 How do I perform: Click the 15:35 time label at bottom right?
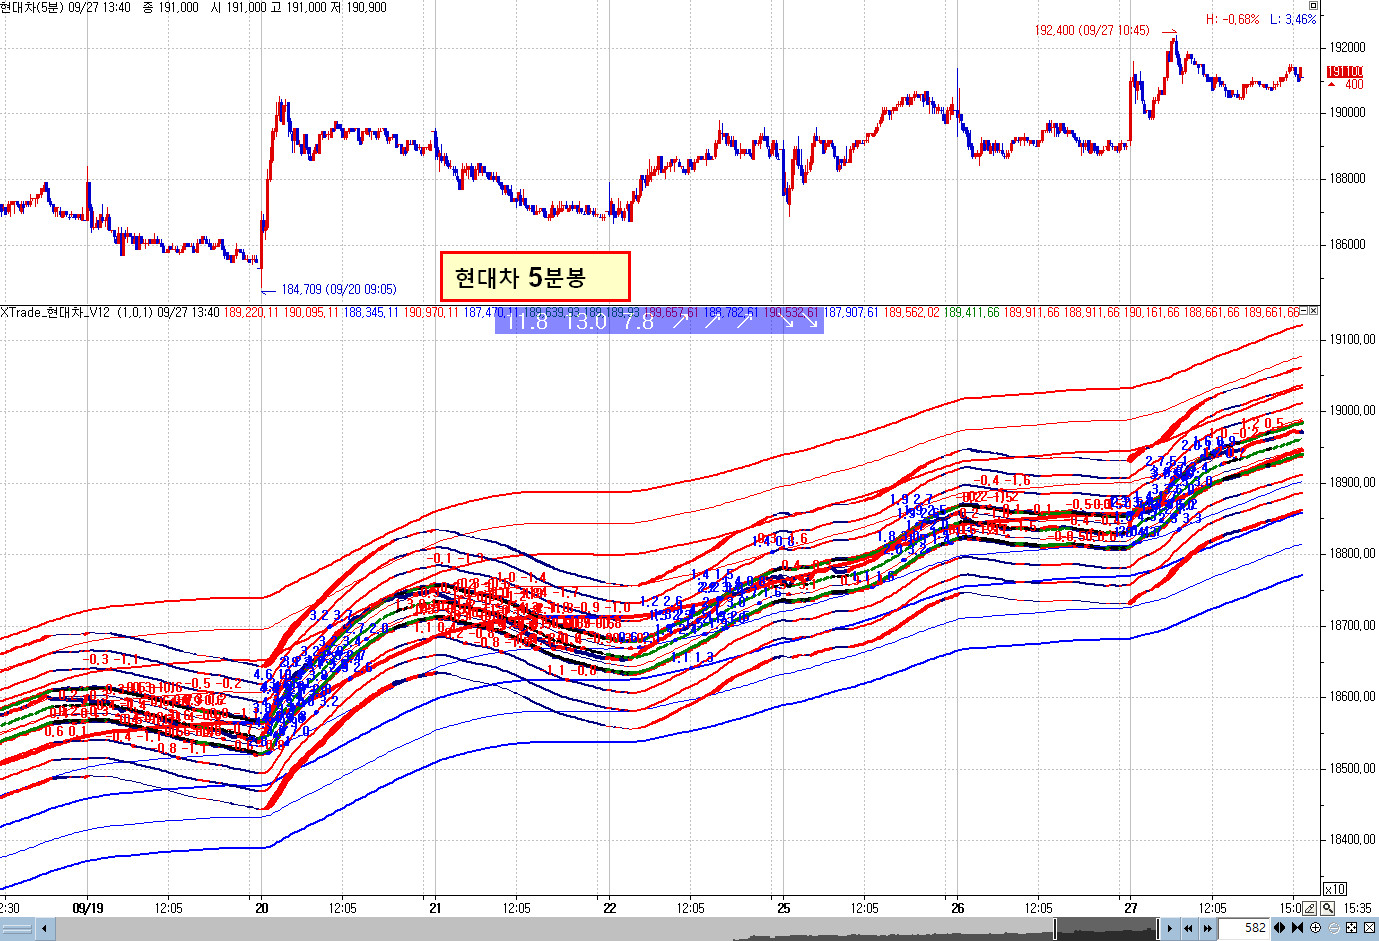point(1357,908)
